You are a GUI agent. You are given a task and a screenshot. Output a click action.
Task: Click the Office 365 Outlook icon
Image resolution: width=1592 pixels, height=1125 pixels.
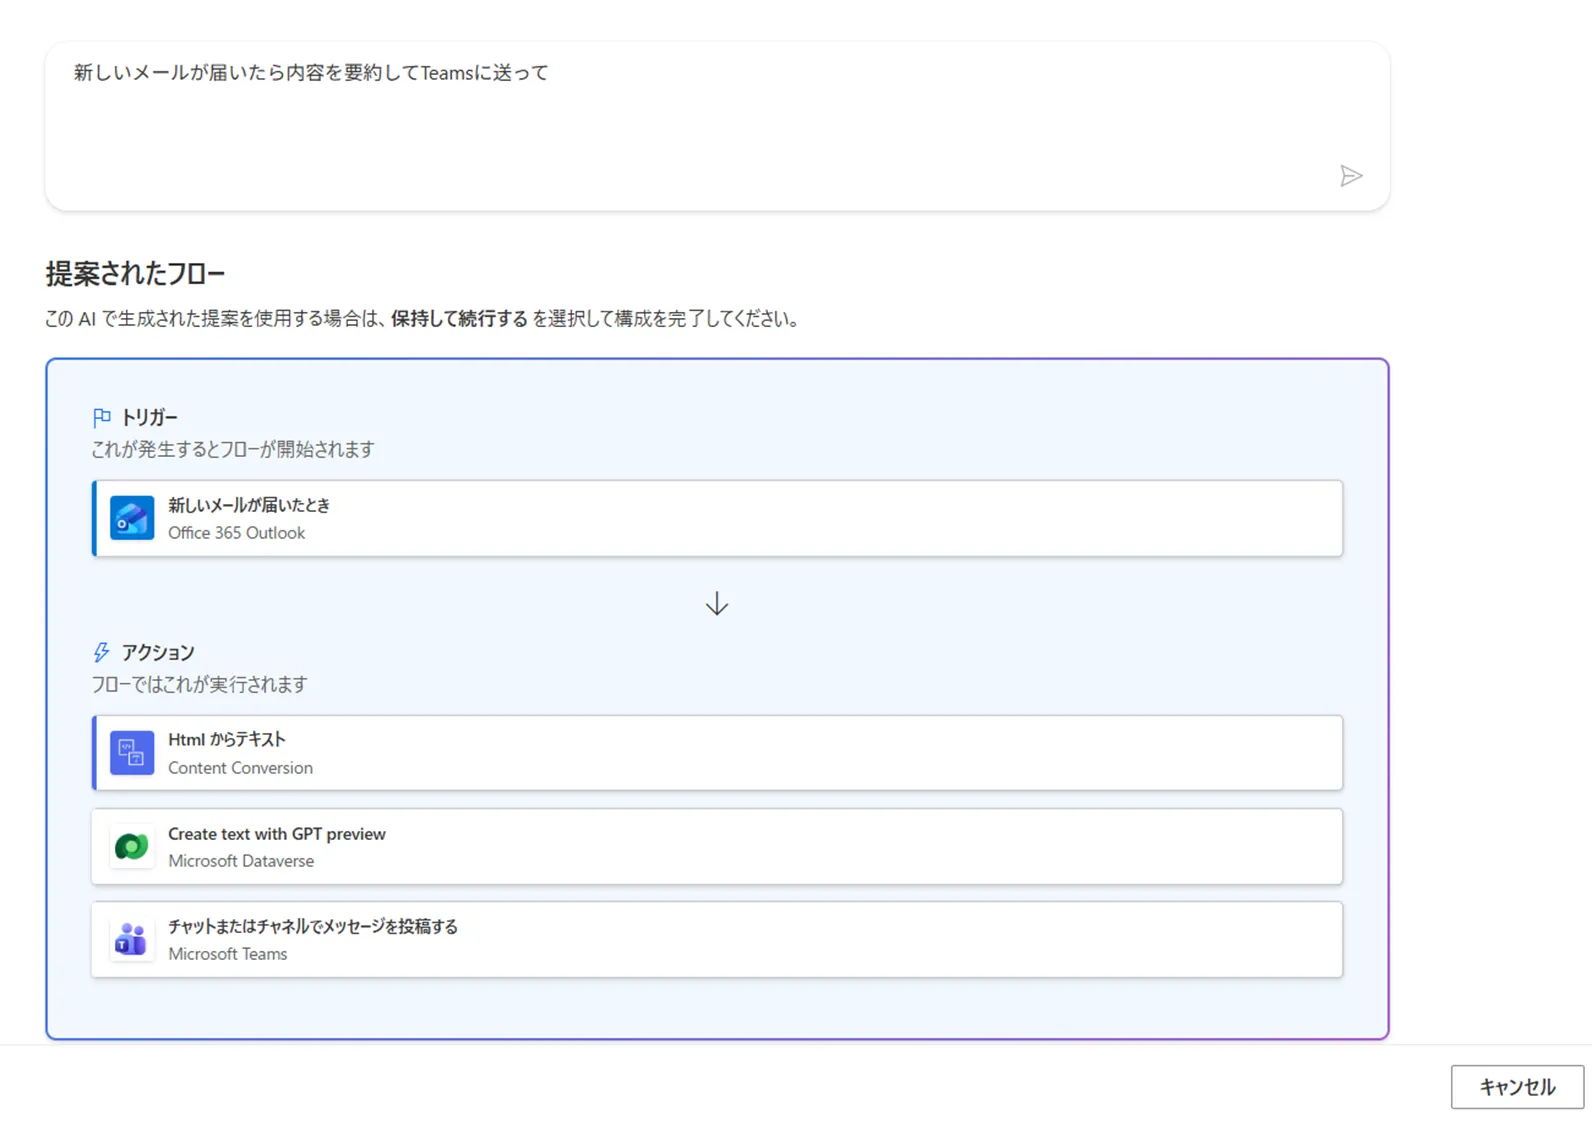(132, 518)
